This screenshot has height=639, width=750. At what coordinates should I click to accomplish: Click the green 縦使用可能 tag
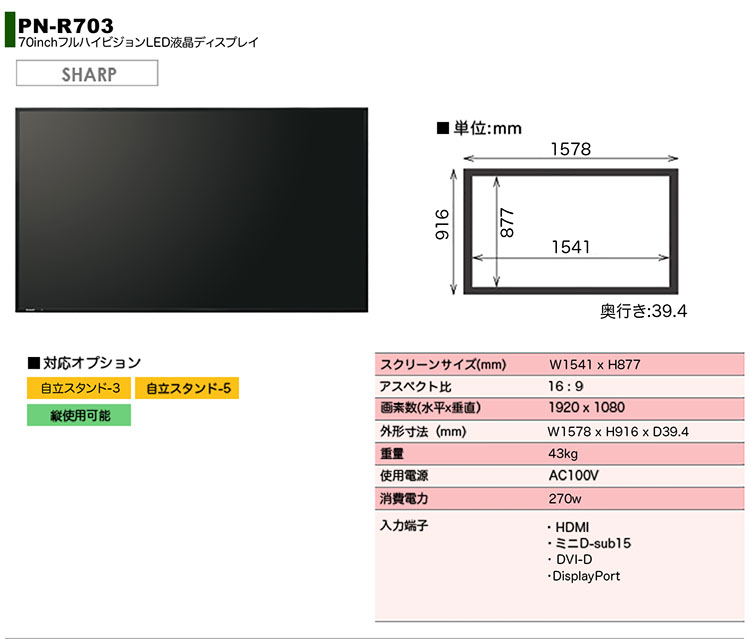[x=79, y=415]
